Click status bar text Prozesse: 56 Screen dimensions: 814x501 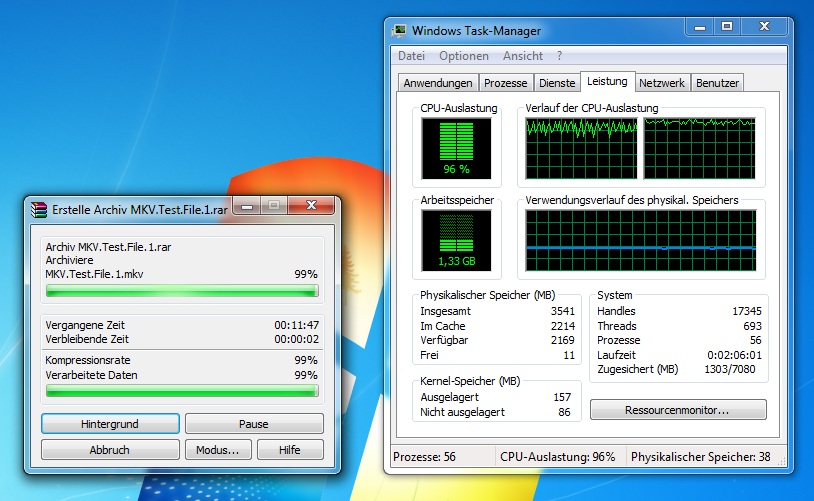[x=424, y=457]
